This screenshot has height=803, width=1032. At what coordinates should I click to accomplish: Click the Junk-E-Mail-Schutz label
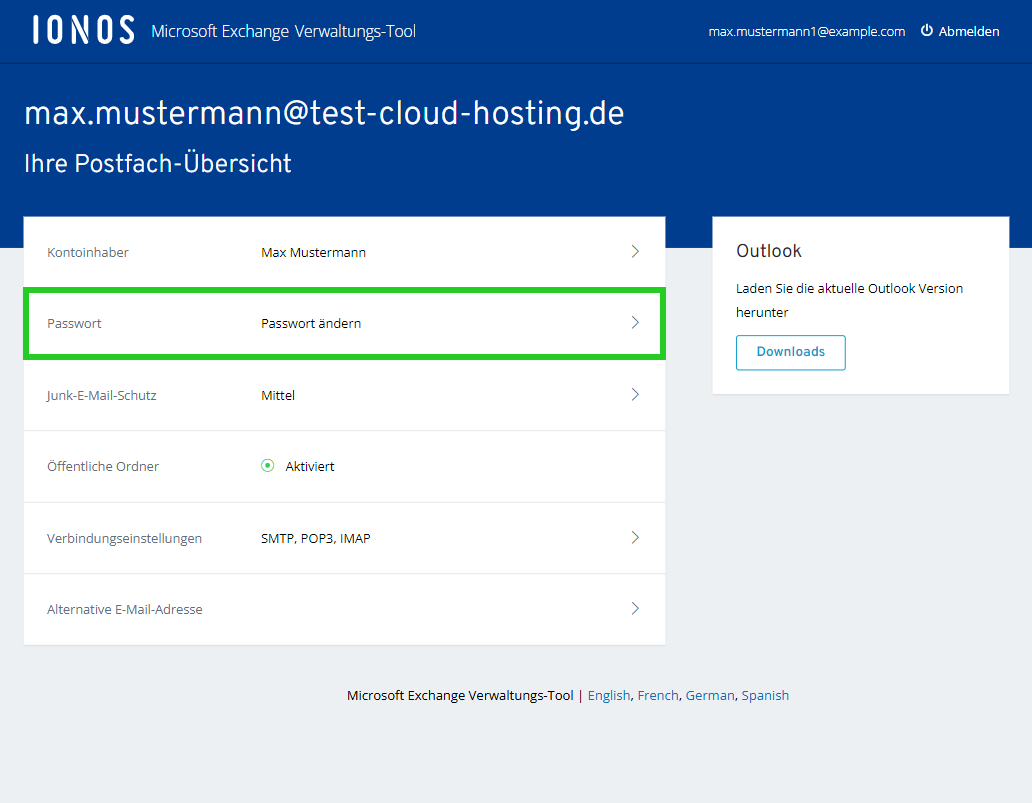101,396
